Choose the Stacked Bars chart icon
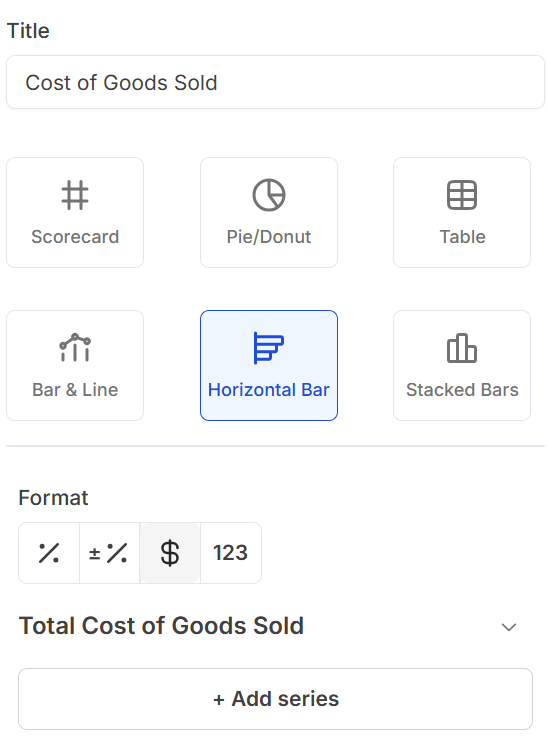 [x=462, y=348]
